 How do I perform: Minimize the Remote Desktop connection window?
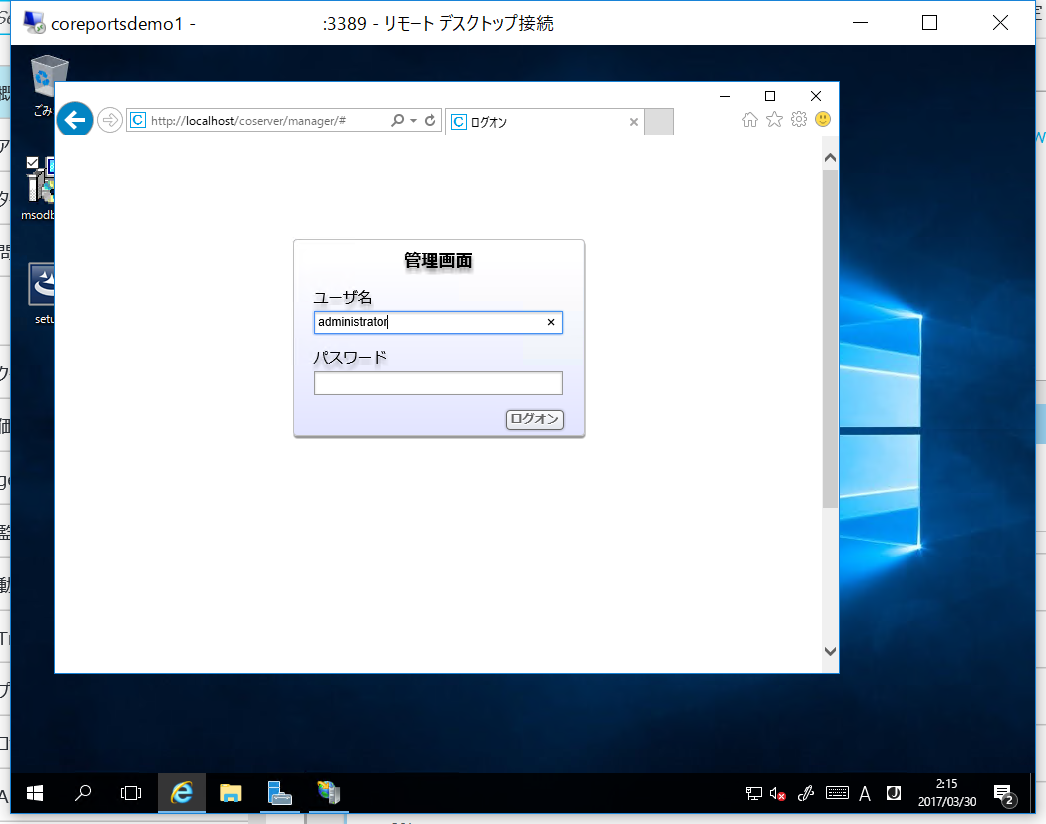(x=861, y=23)
